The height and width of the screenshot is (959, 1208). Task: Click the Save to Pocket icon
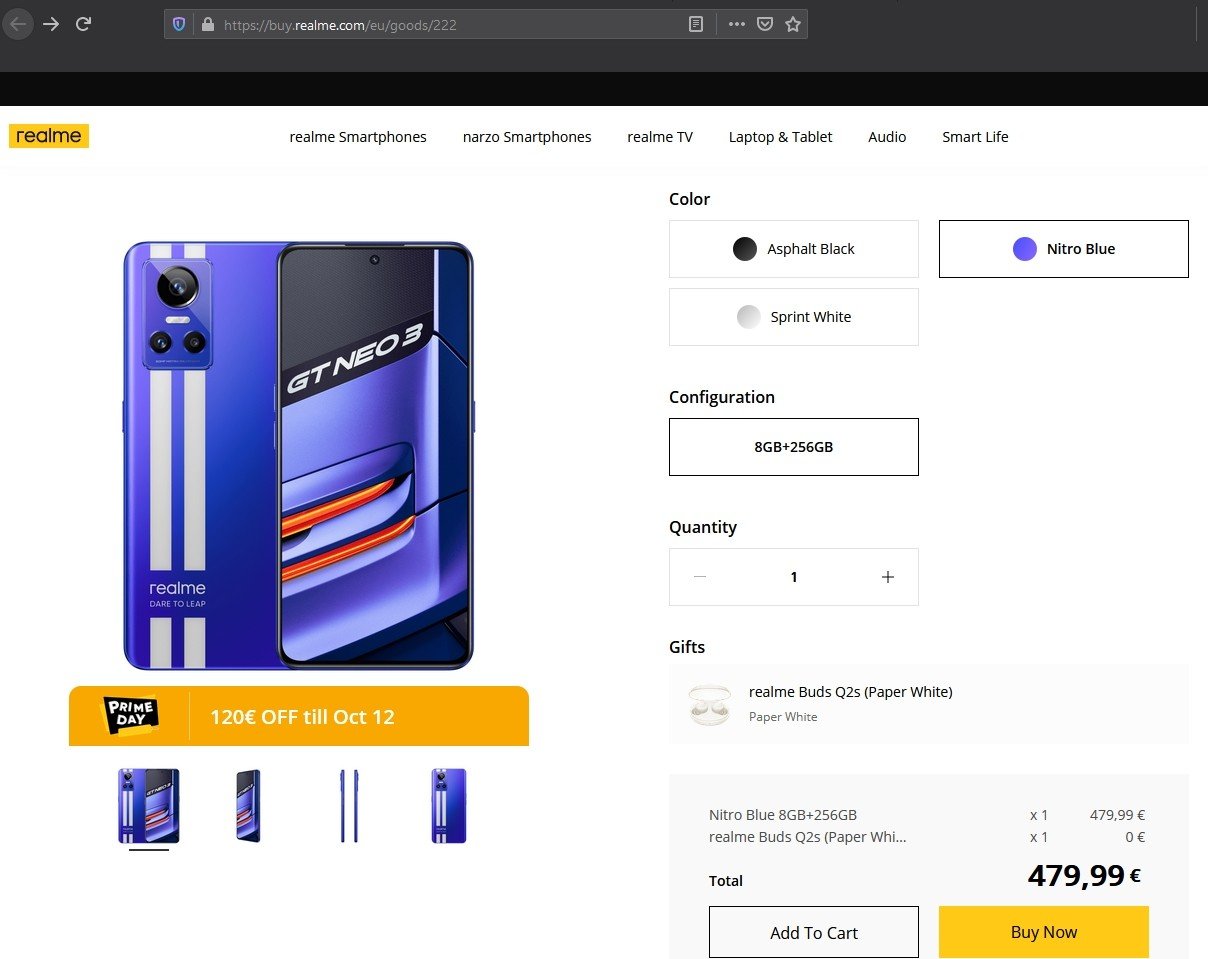coord(764,24)
